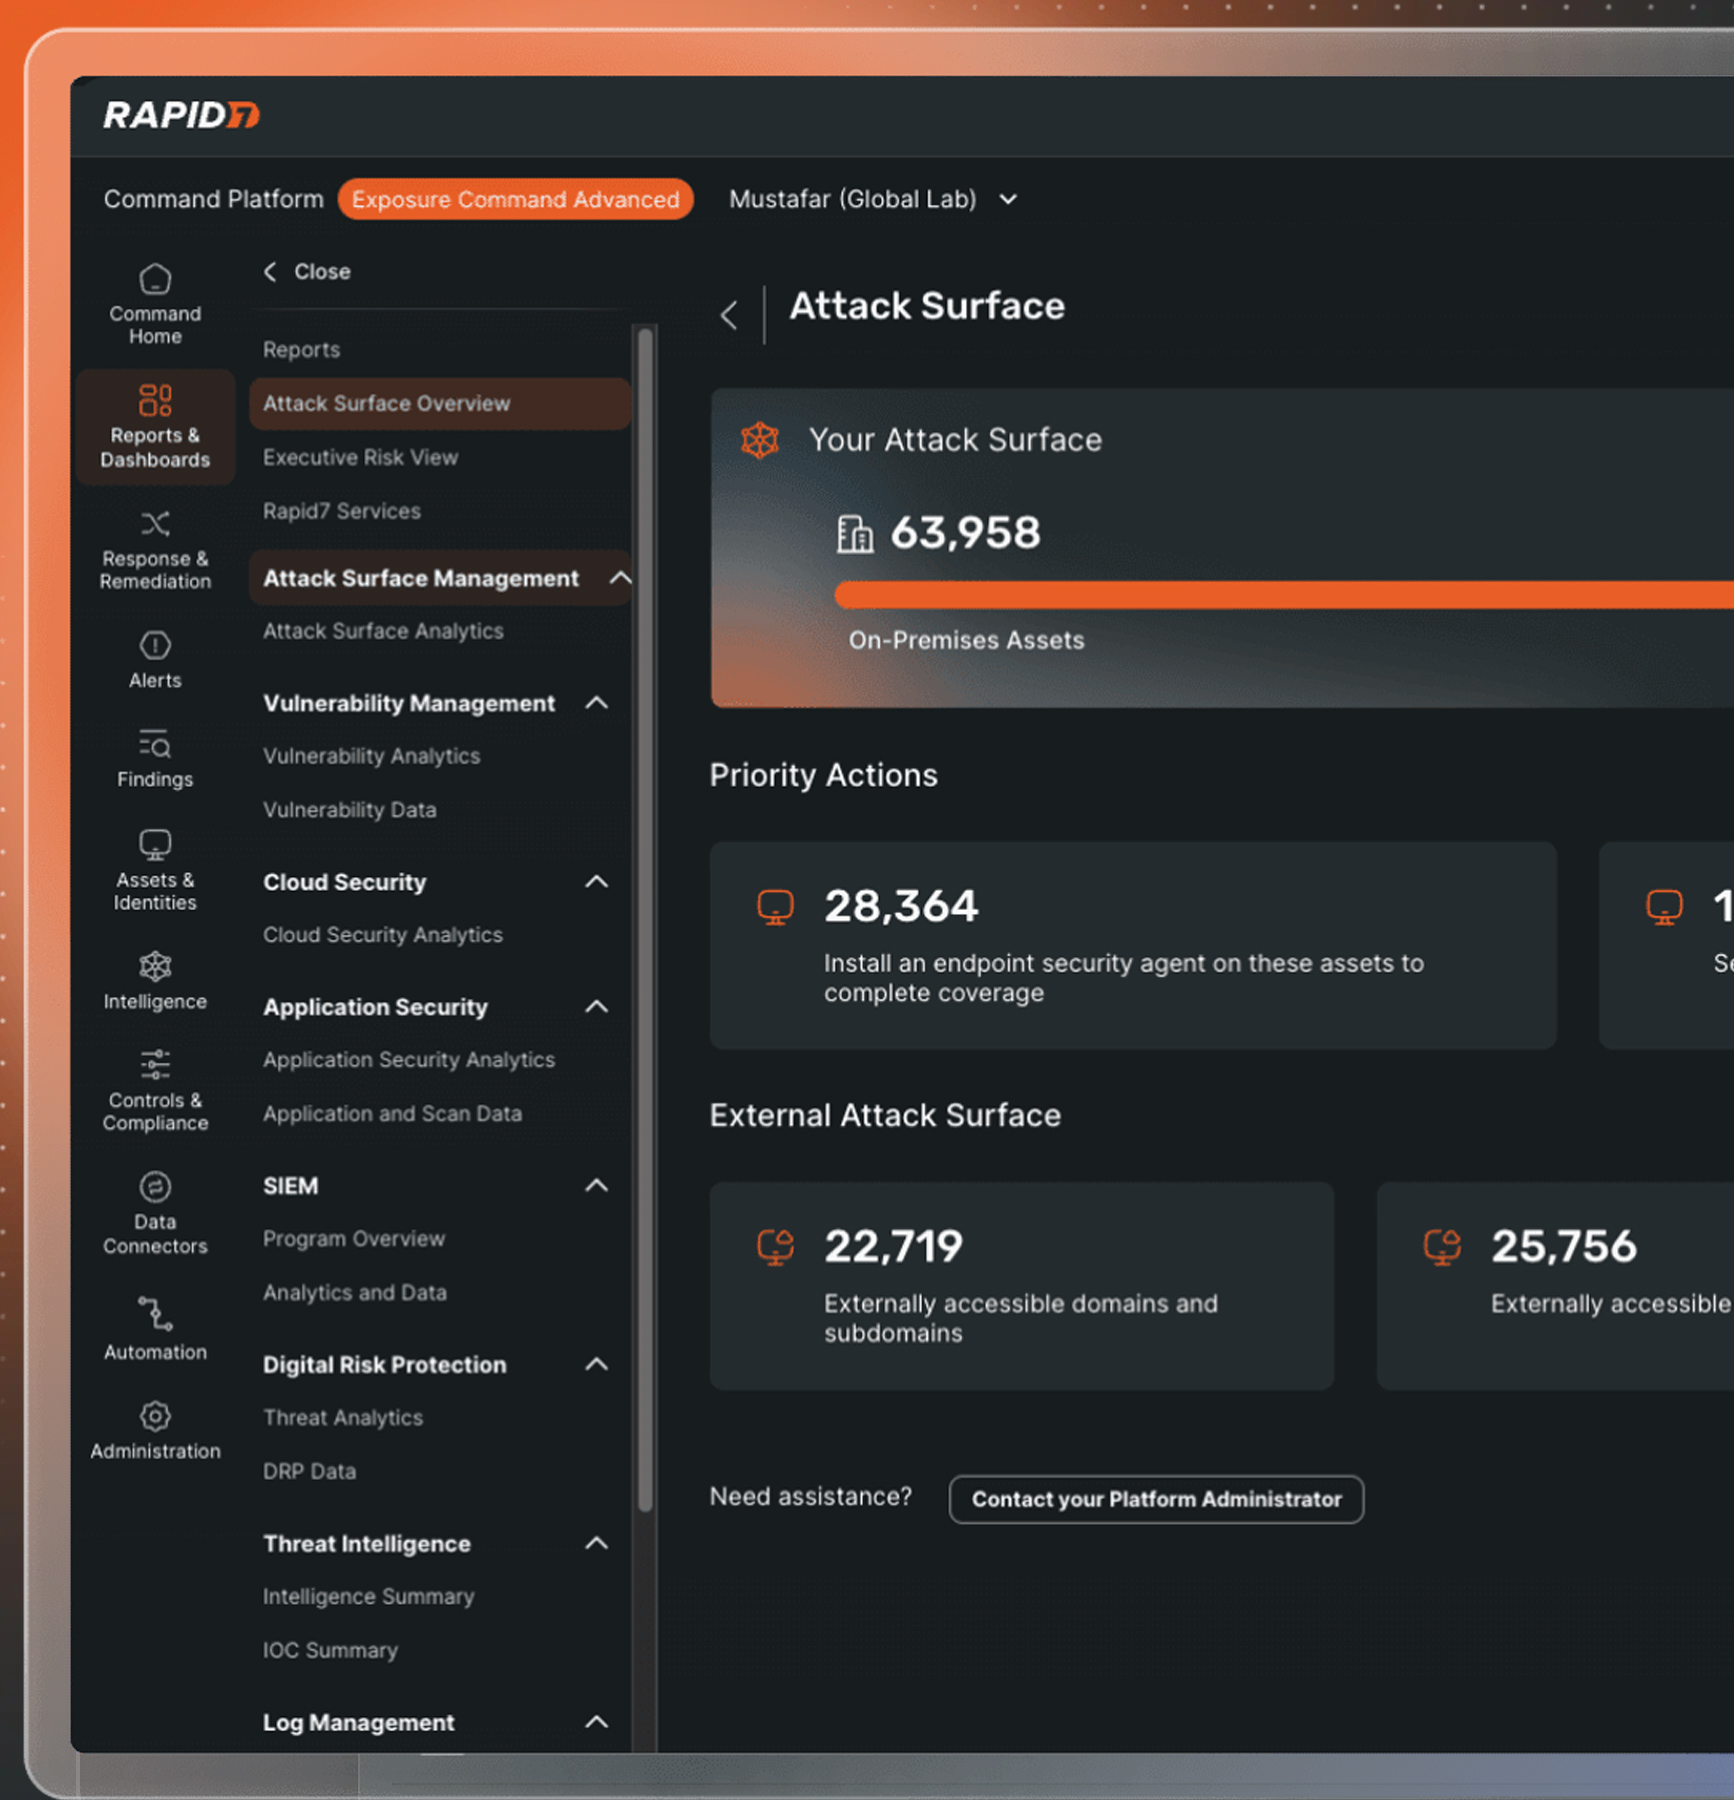Screen dimensions: 1734x1800
Task: Click the Exposure Command Advanced badge
Action: coord(515,200)
